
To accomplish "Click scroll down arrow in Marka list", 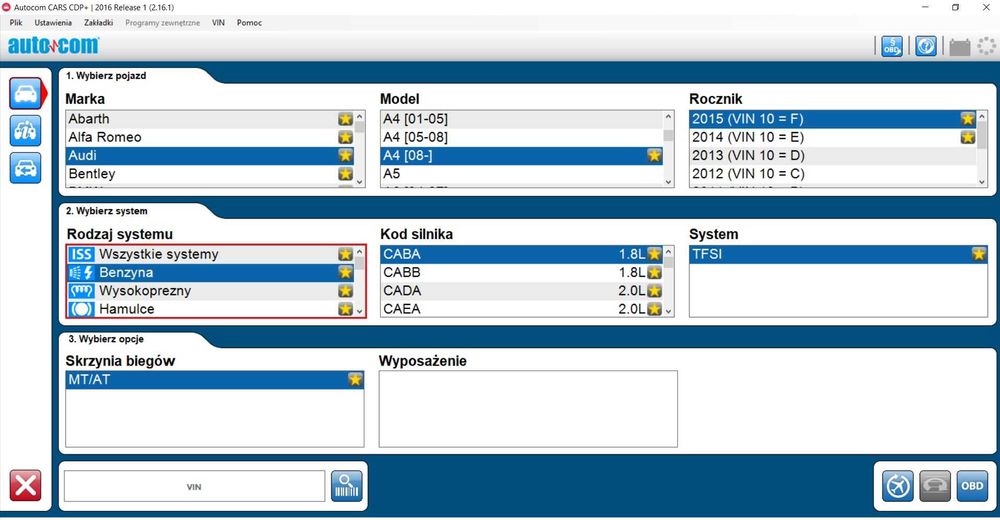I will point(360,182).
